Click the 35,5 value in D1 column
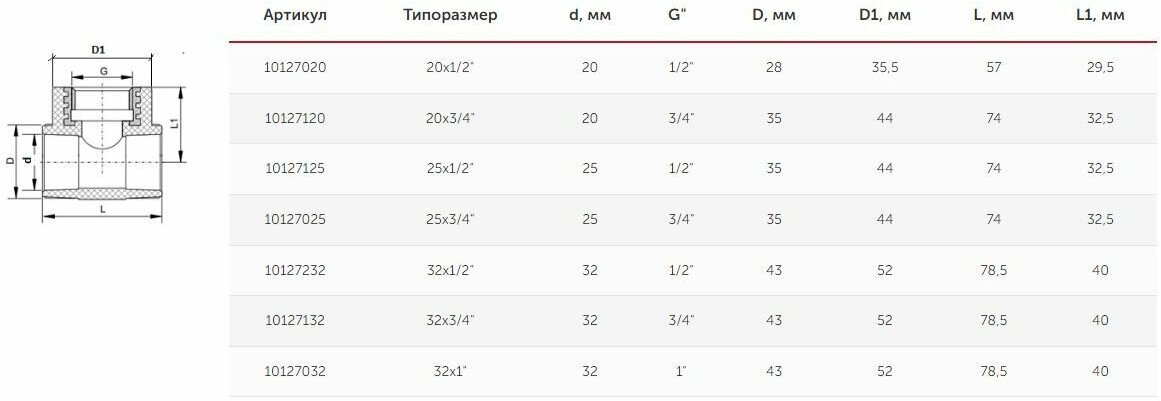The image size is (1161, 401). pyautogui.click(x=885, y=67)
